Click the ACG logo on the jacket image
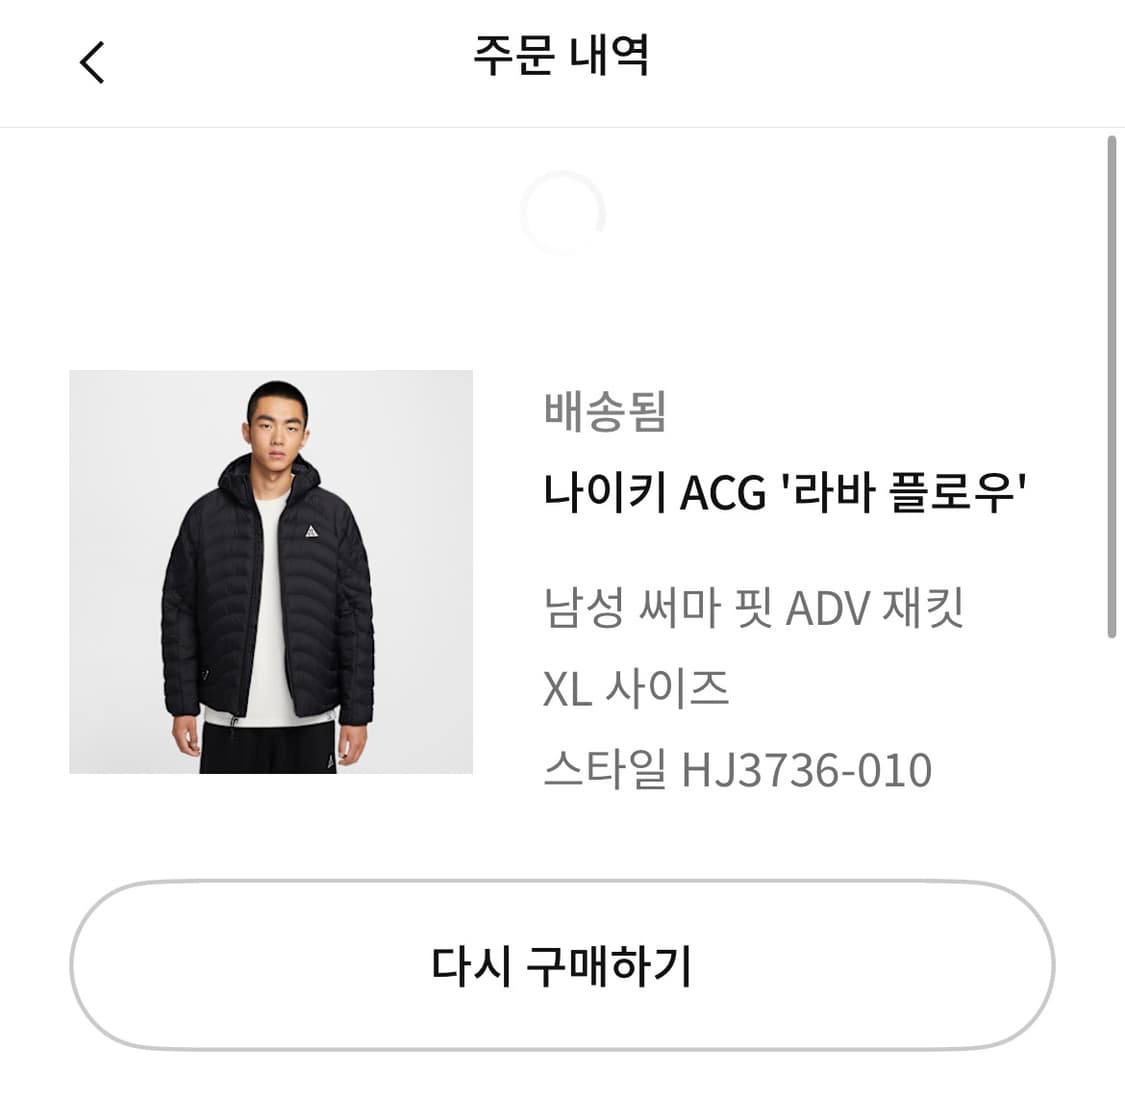 click(x=311, y=531)
